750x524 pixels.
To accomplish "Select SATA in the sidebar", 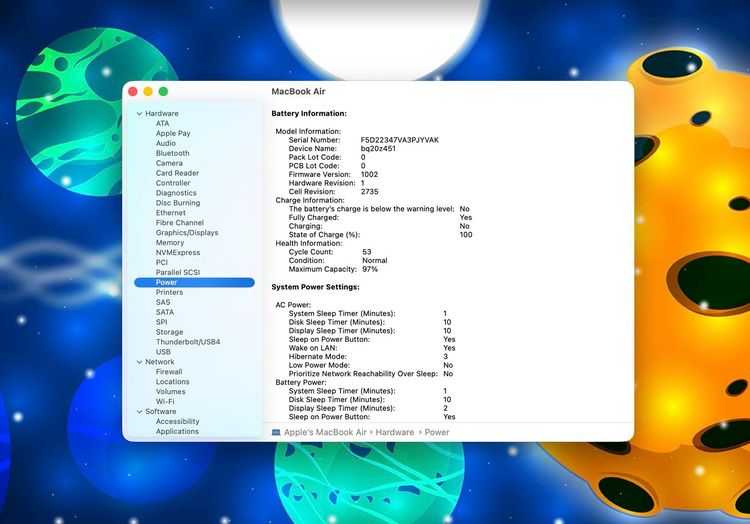I will [x=165, y=312].
